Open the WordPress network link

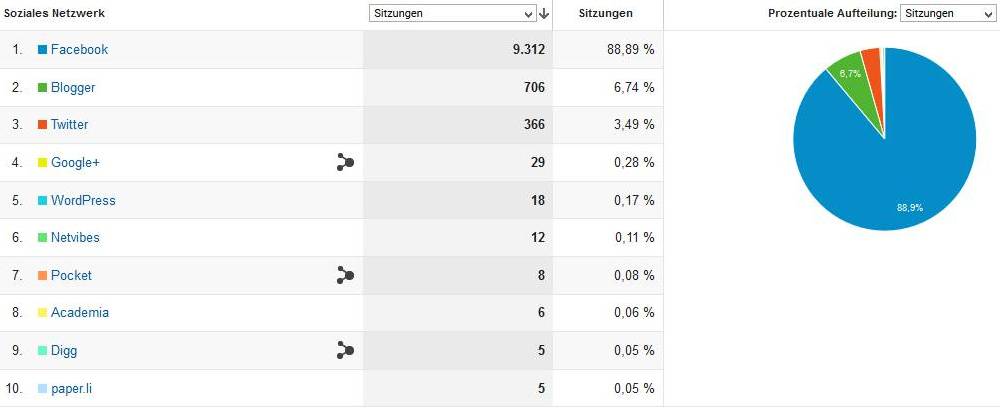(x=83, y=200)
